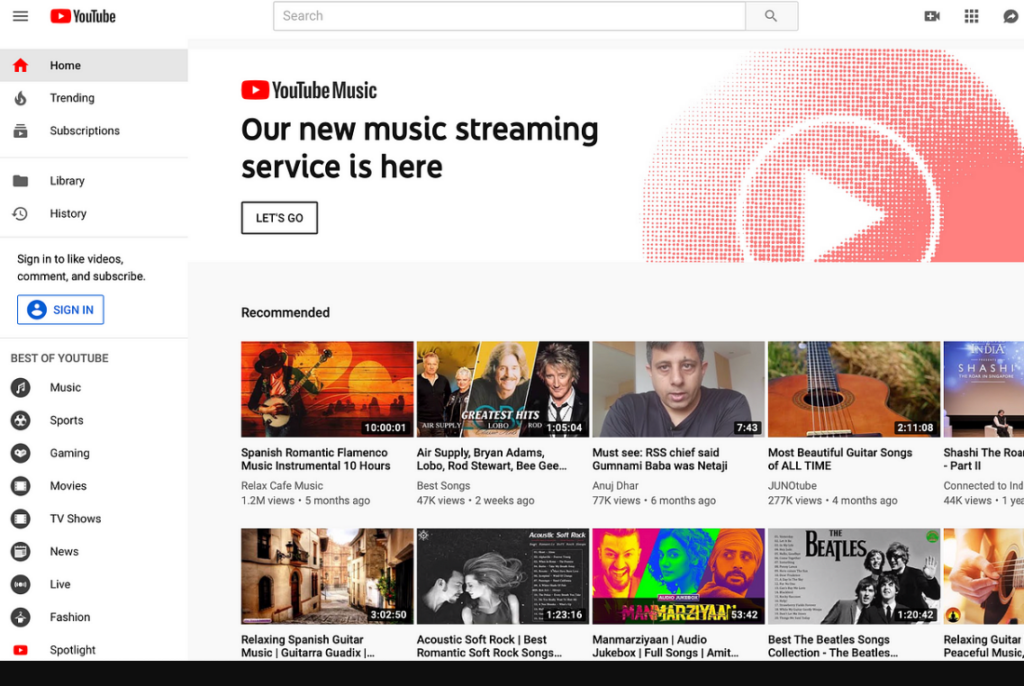This screenshot has height=686, width=1024.
Task: Open Sports category link
Action: pyautogui.click(x=94, y=420)
